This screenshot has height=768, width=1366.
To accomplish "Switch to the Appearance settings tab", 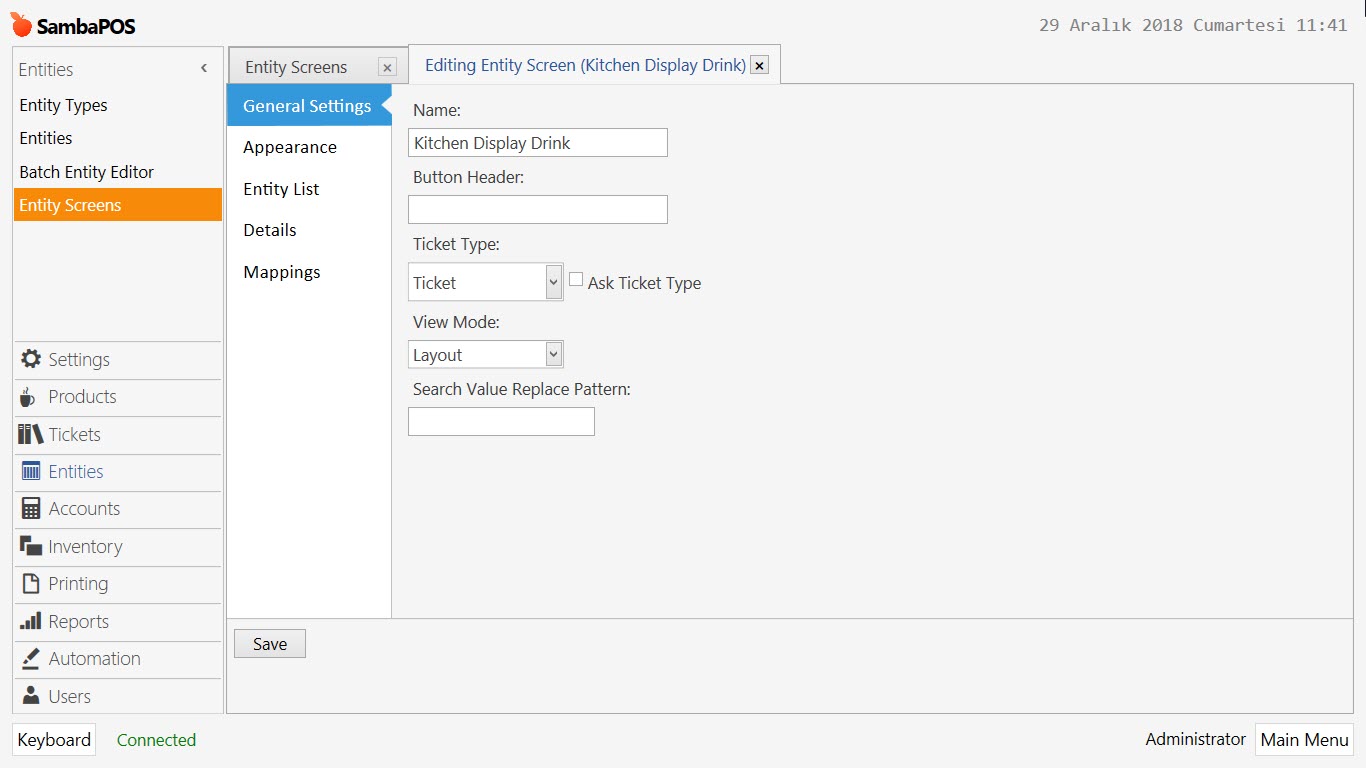I will click(x=290, y=147).
